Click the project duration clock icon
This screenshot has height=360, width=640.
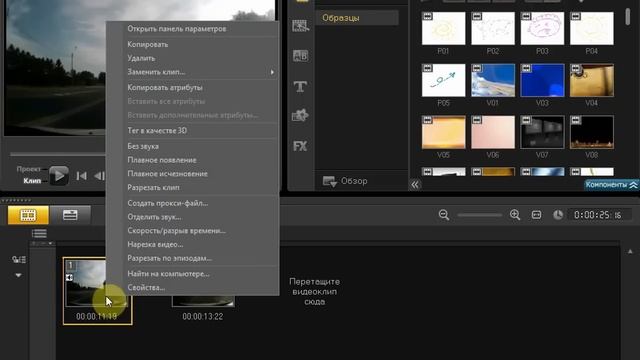click(x=558, y=215)
